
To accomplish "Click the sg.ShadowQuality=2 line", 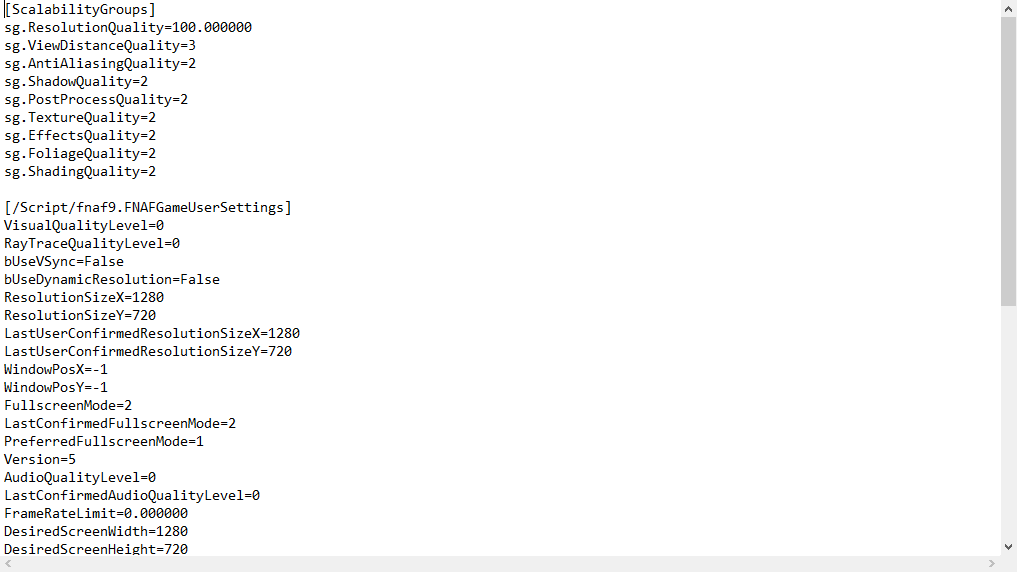I will [x=76, y=82].
